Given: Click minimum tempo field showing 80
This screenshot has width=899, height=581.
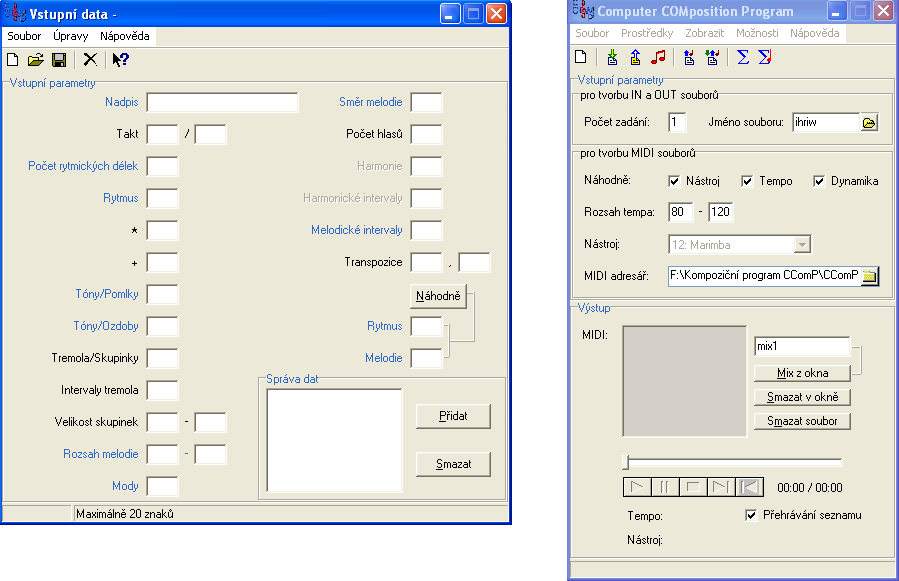Looking at the screenshot, I should coord(681,212).
